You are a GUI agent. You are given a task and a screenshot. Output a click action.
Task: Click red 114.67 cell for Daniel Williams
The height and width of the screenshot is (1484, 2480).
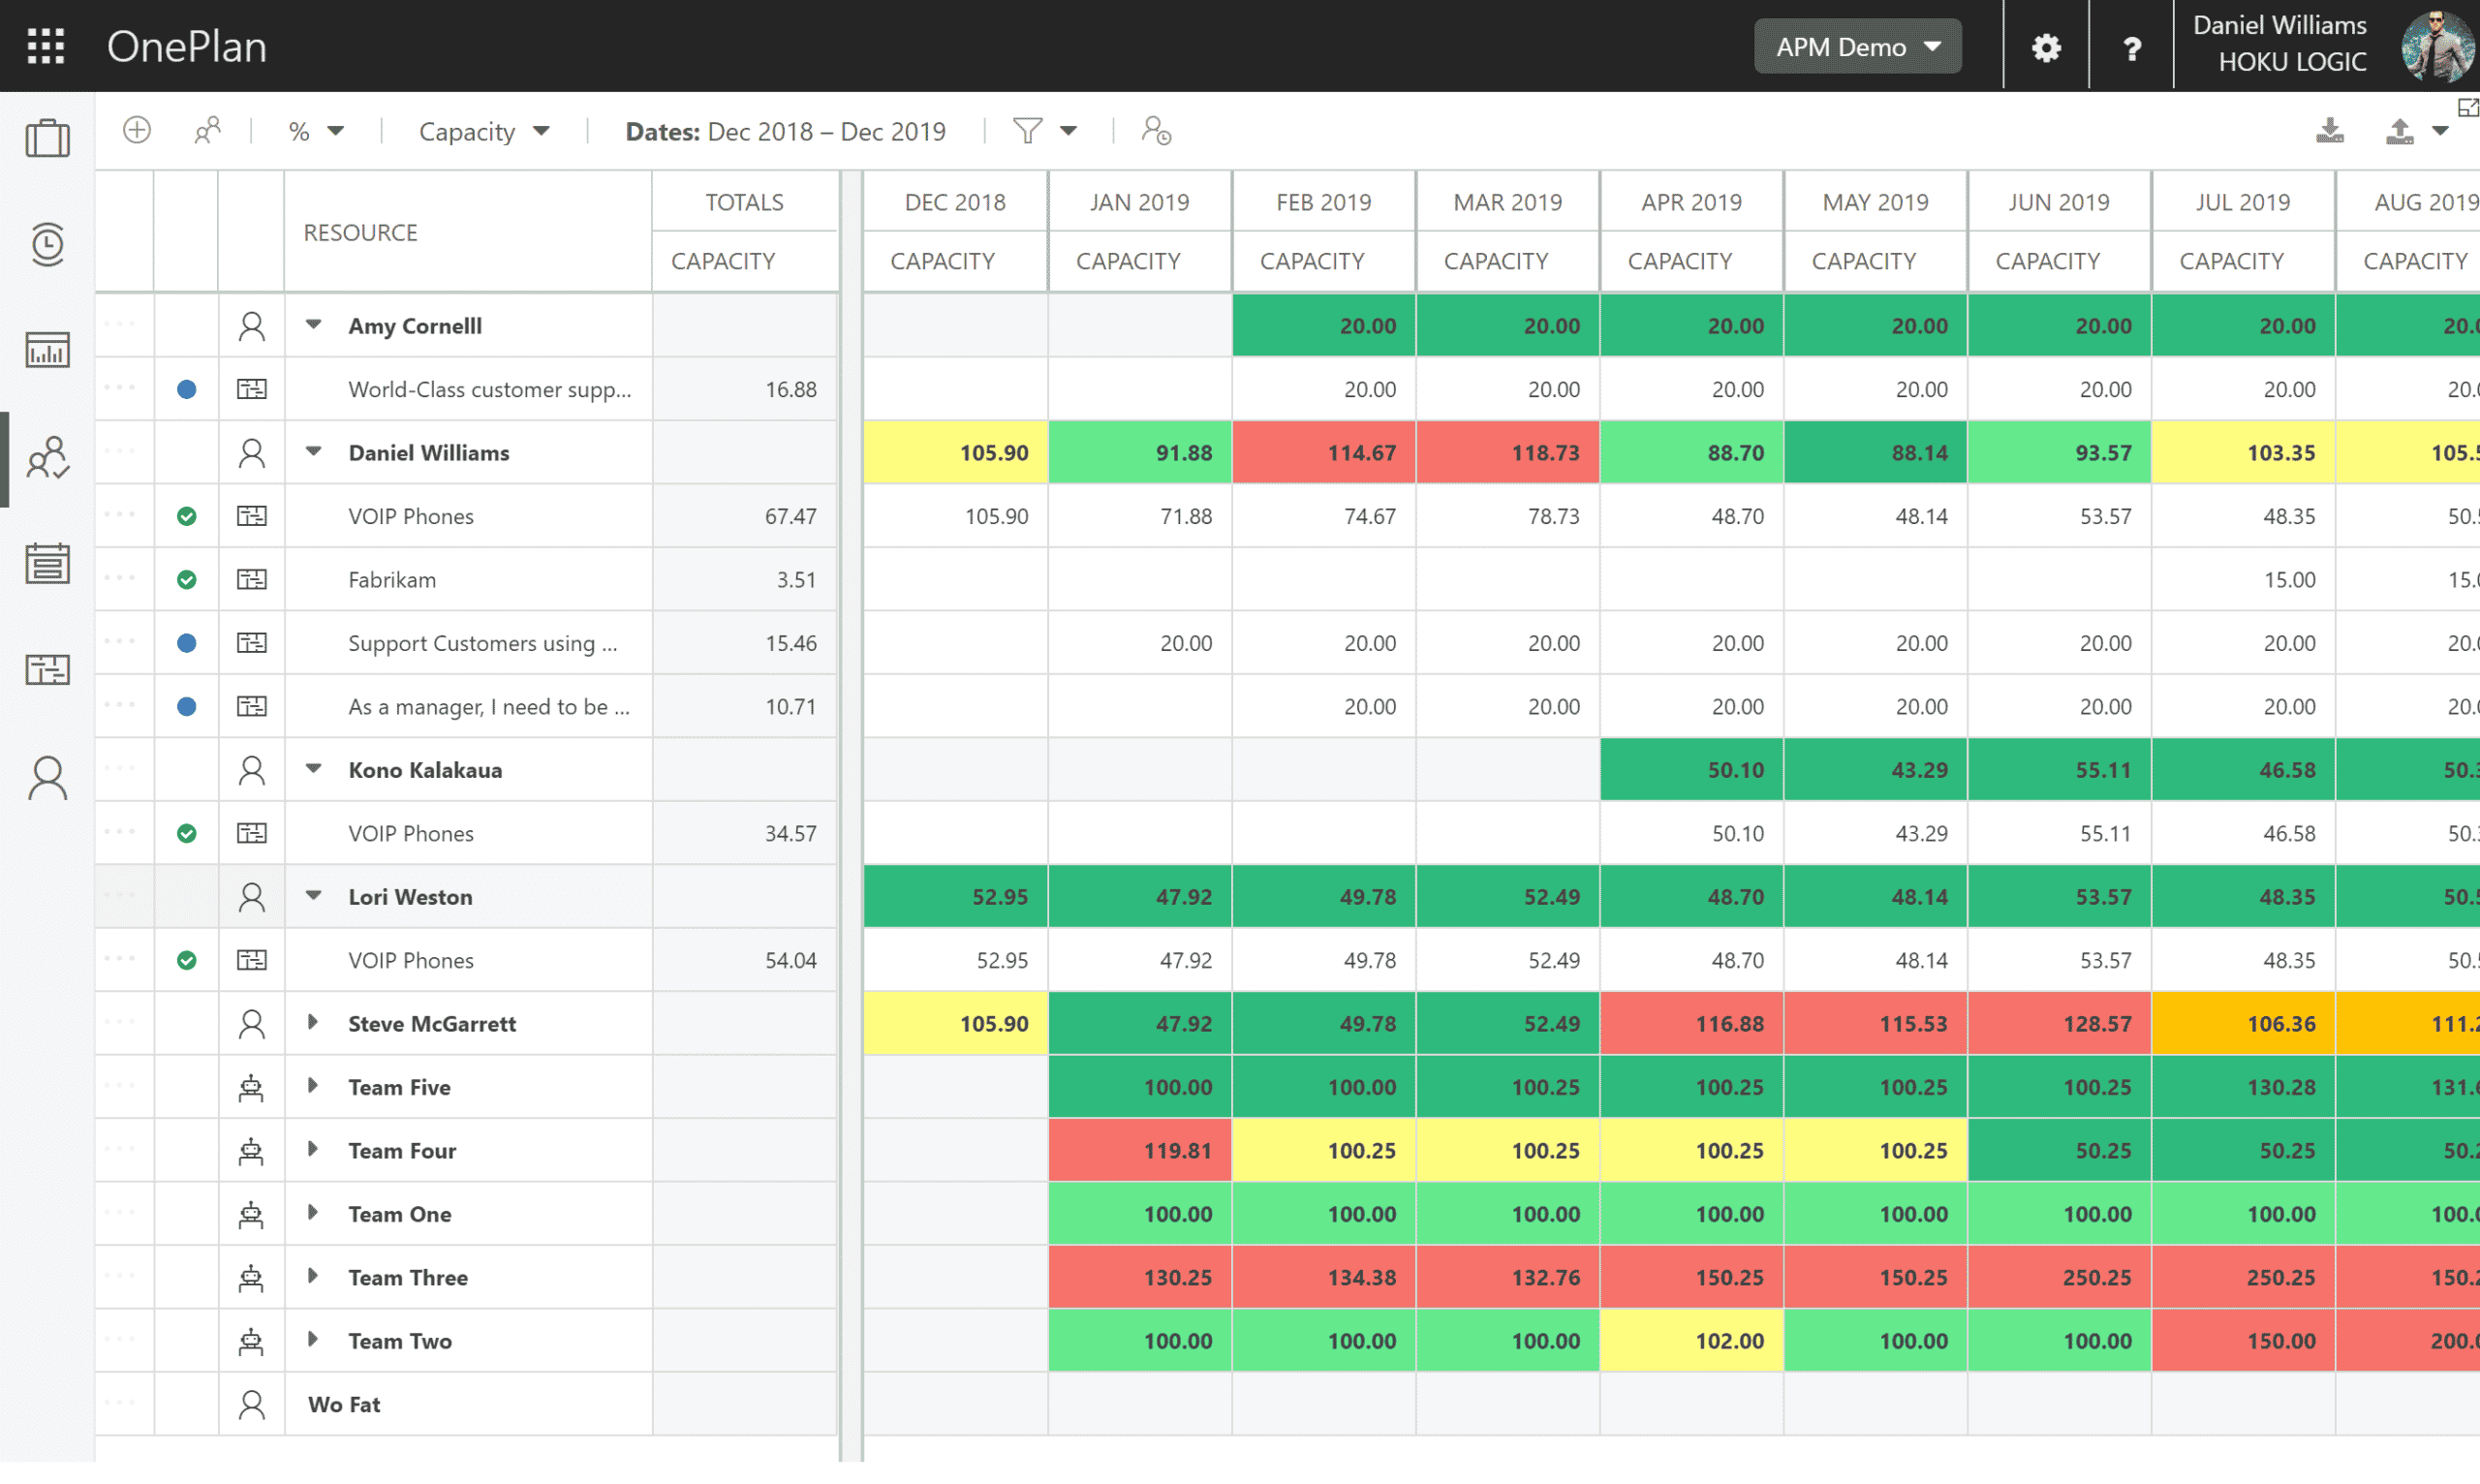click(1323, 453)
